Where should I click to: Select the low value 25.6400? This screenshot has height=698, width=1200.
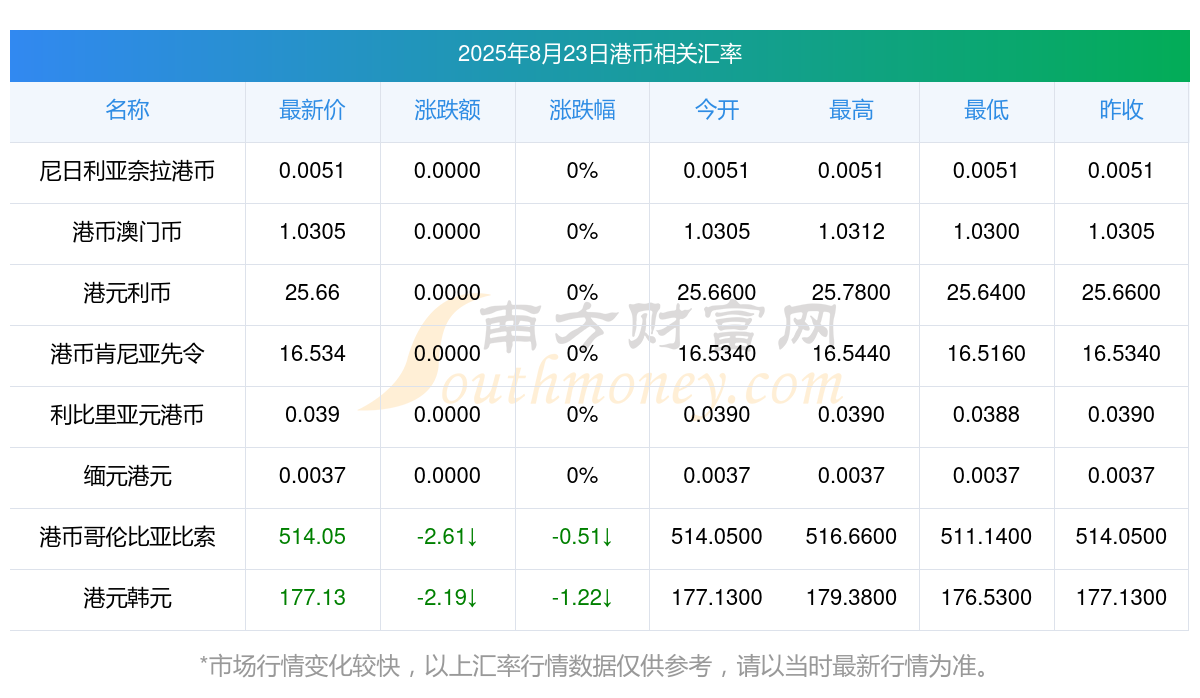[x=986, y=293]
